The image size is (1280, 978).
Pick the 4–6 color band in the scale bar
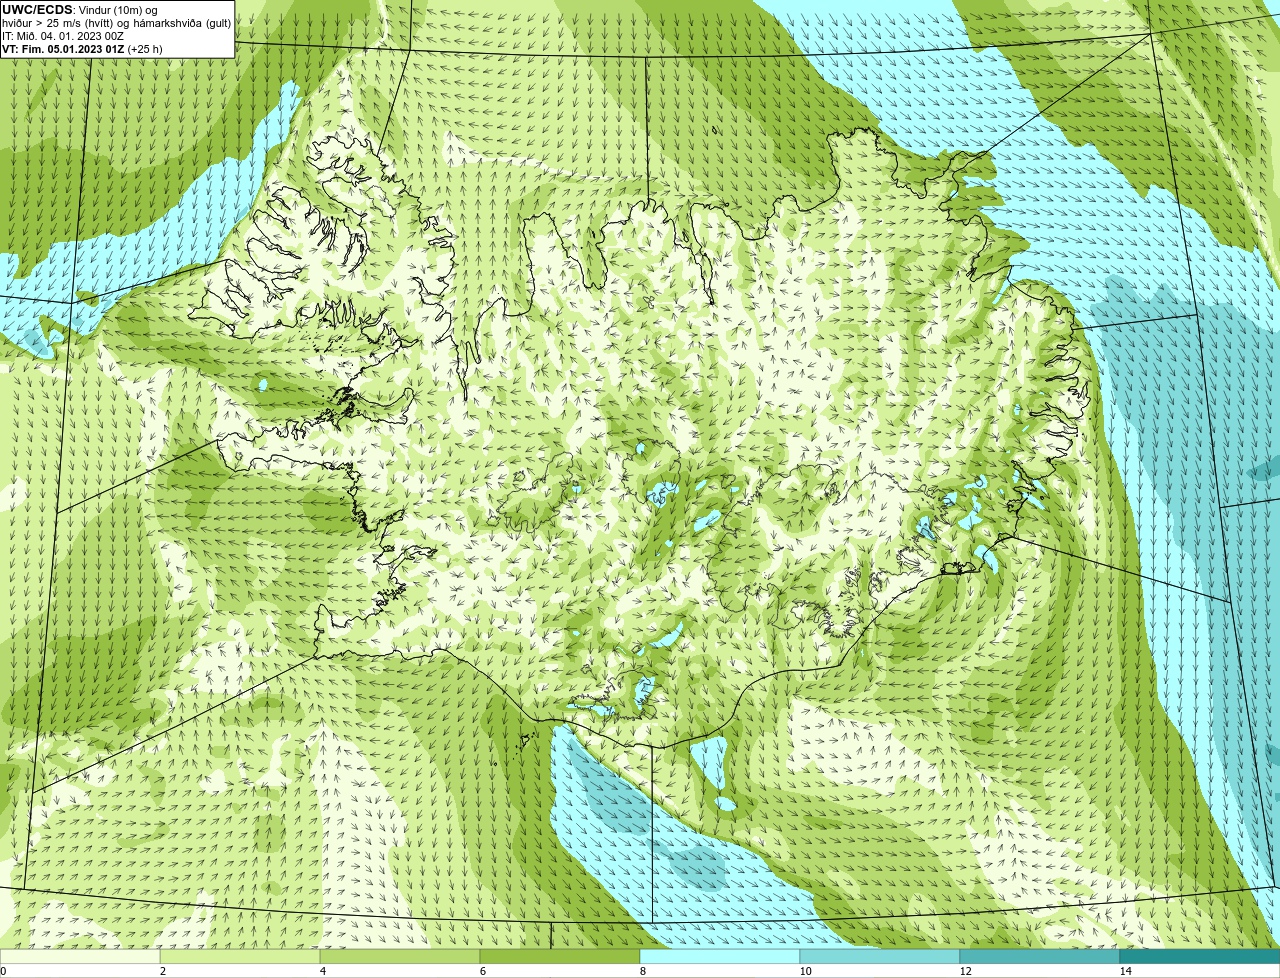click(x=400, y=956)
